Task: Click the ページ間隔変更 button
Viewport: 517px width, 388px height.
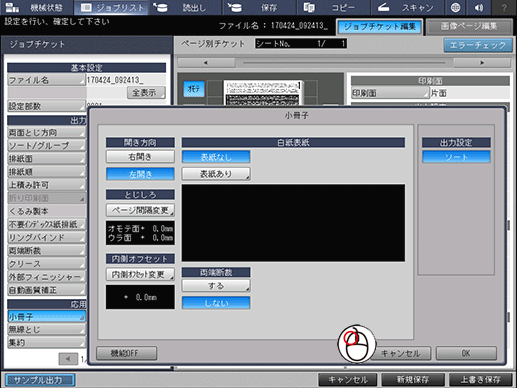Action: point(140,210)
